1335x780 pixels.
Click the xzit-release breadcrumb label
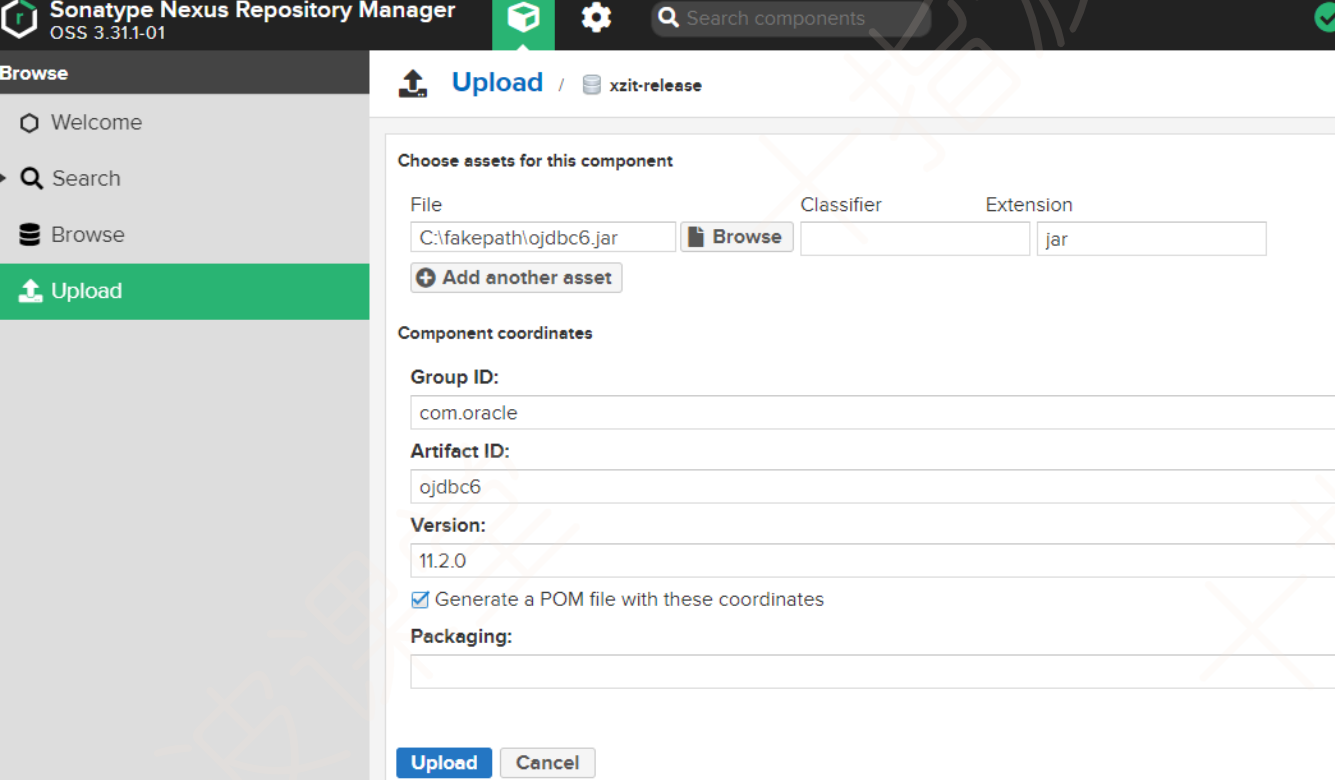click(x=655, y=86)
